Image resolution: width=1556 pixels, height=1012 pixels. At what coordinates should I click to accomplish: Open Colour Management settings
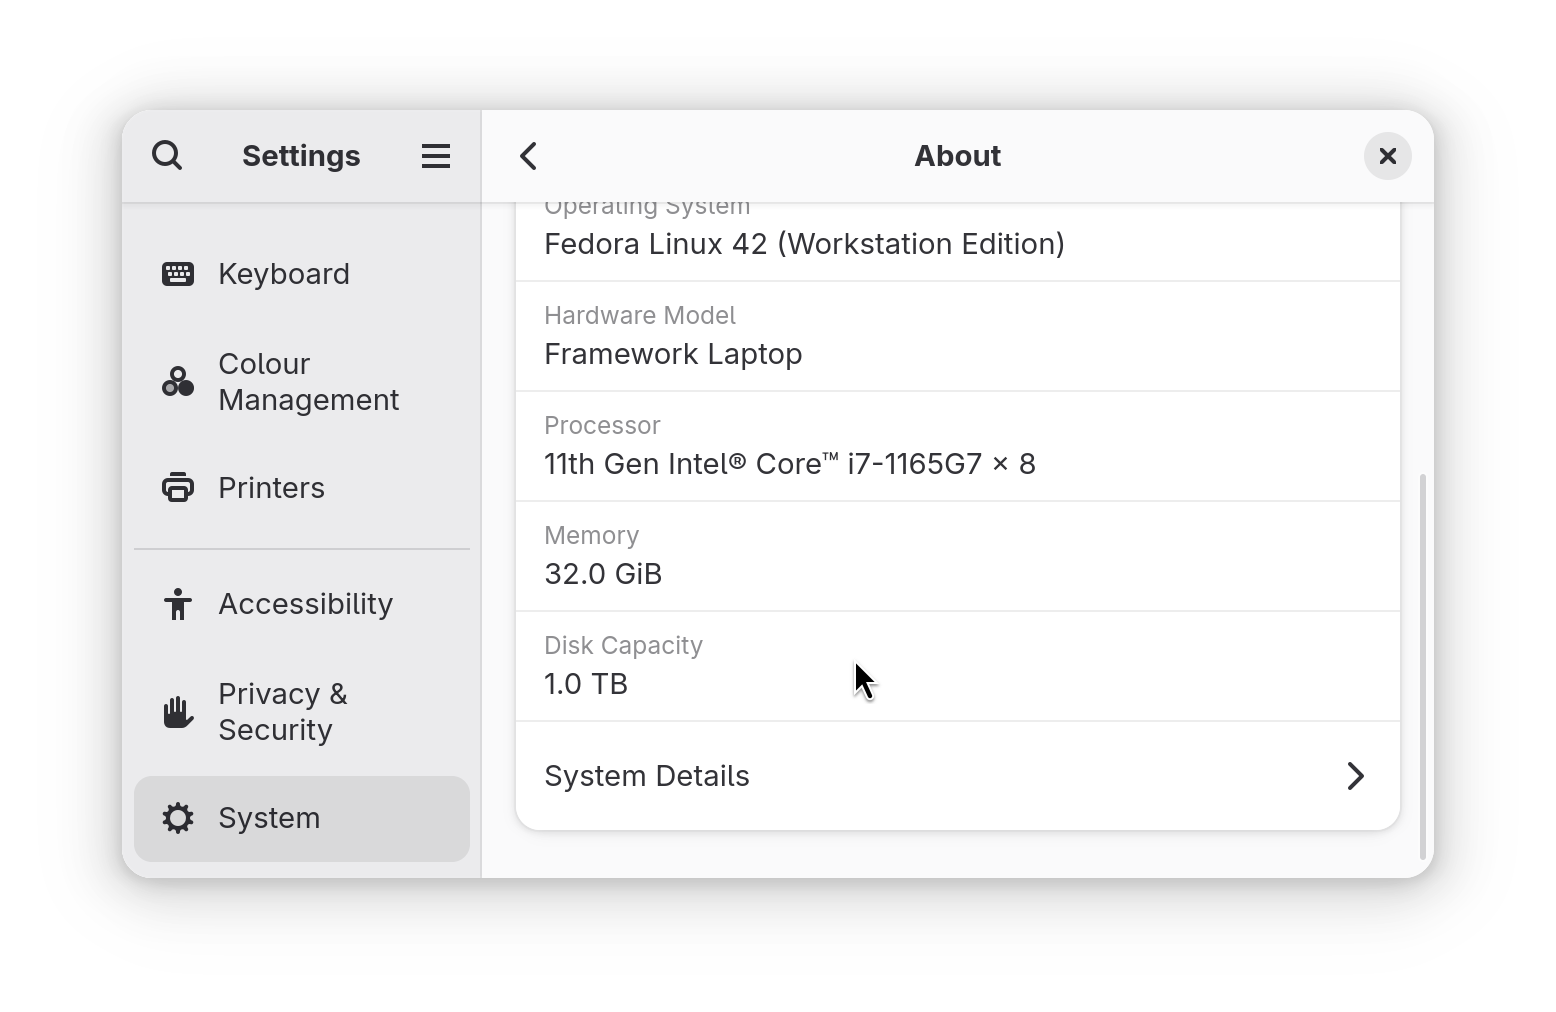point(308,382)
